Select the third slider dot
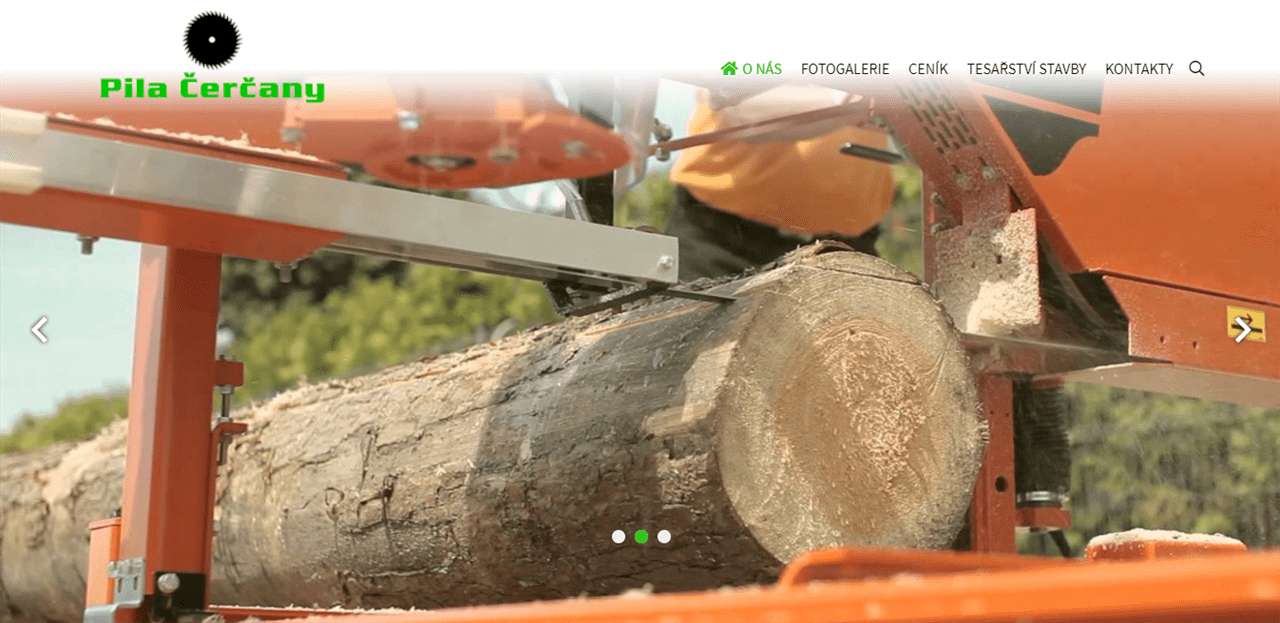Image resolution: width=1280 pixels, height=623 pixels. click(664, 536)
